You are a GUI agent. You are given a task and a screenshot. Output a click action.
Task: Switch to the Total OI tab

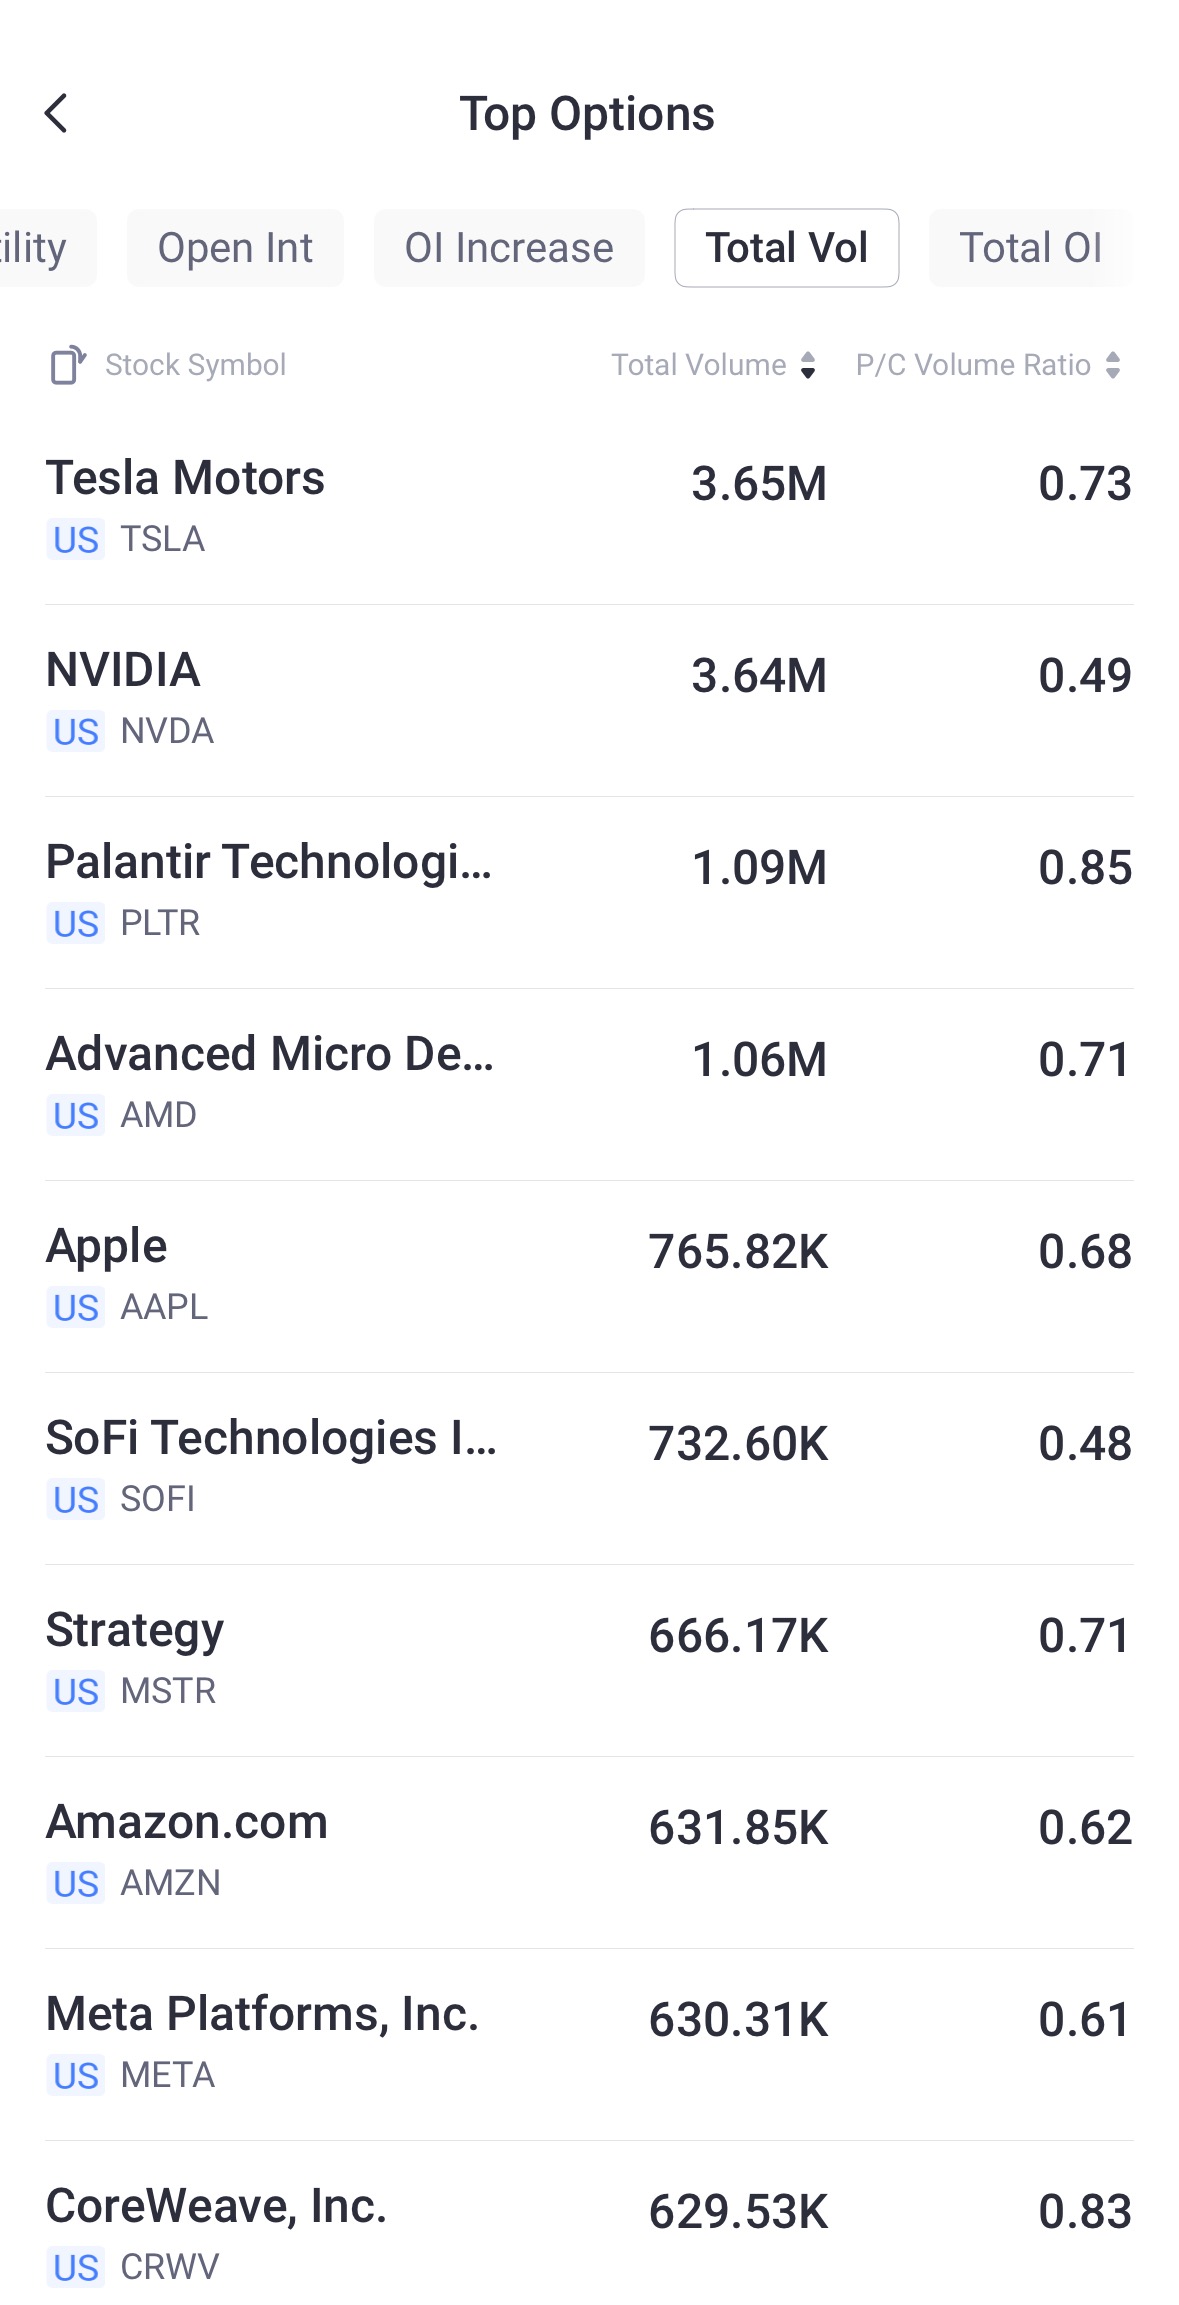click(1030, 248)
